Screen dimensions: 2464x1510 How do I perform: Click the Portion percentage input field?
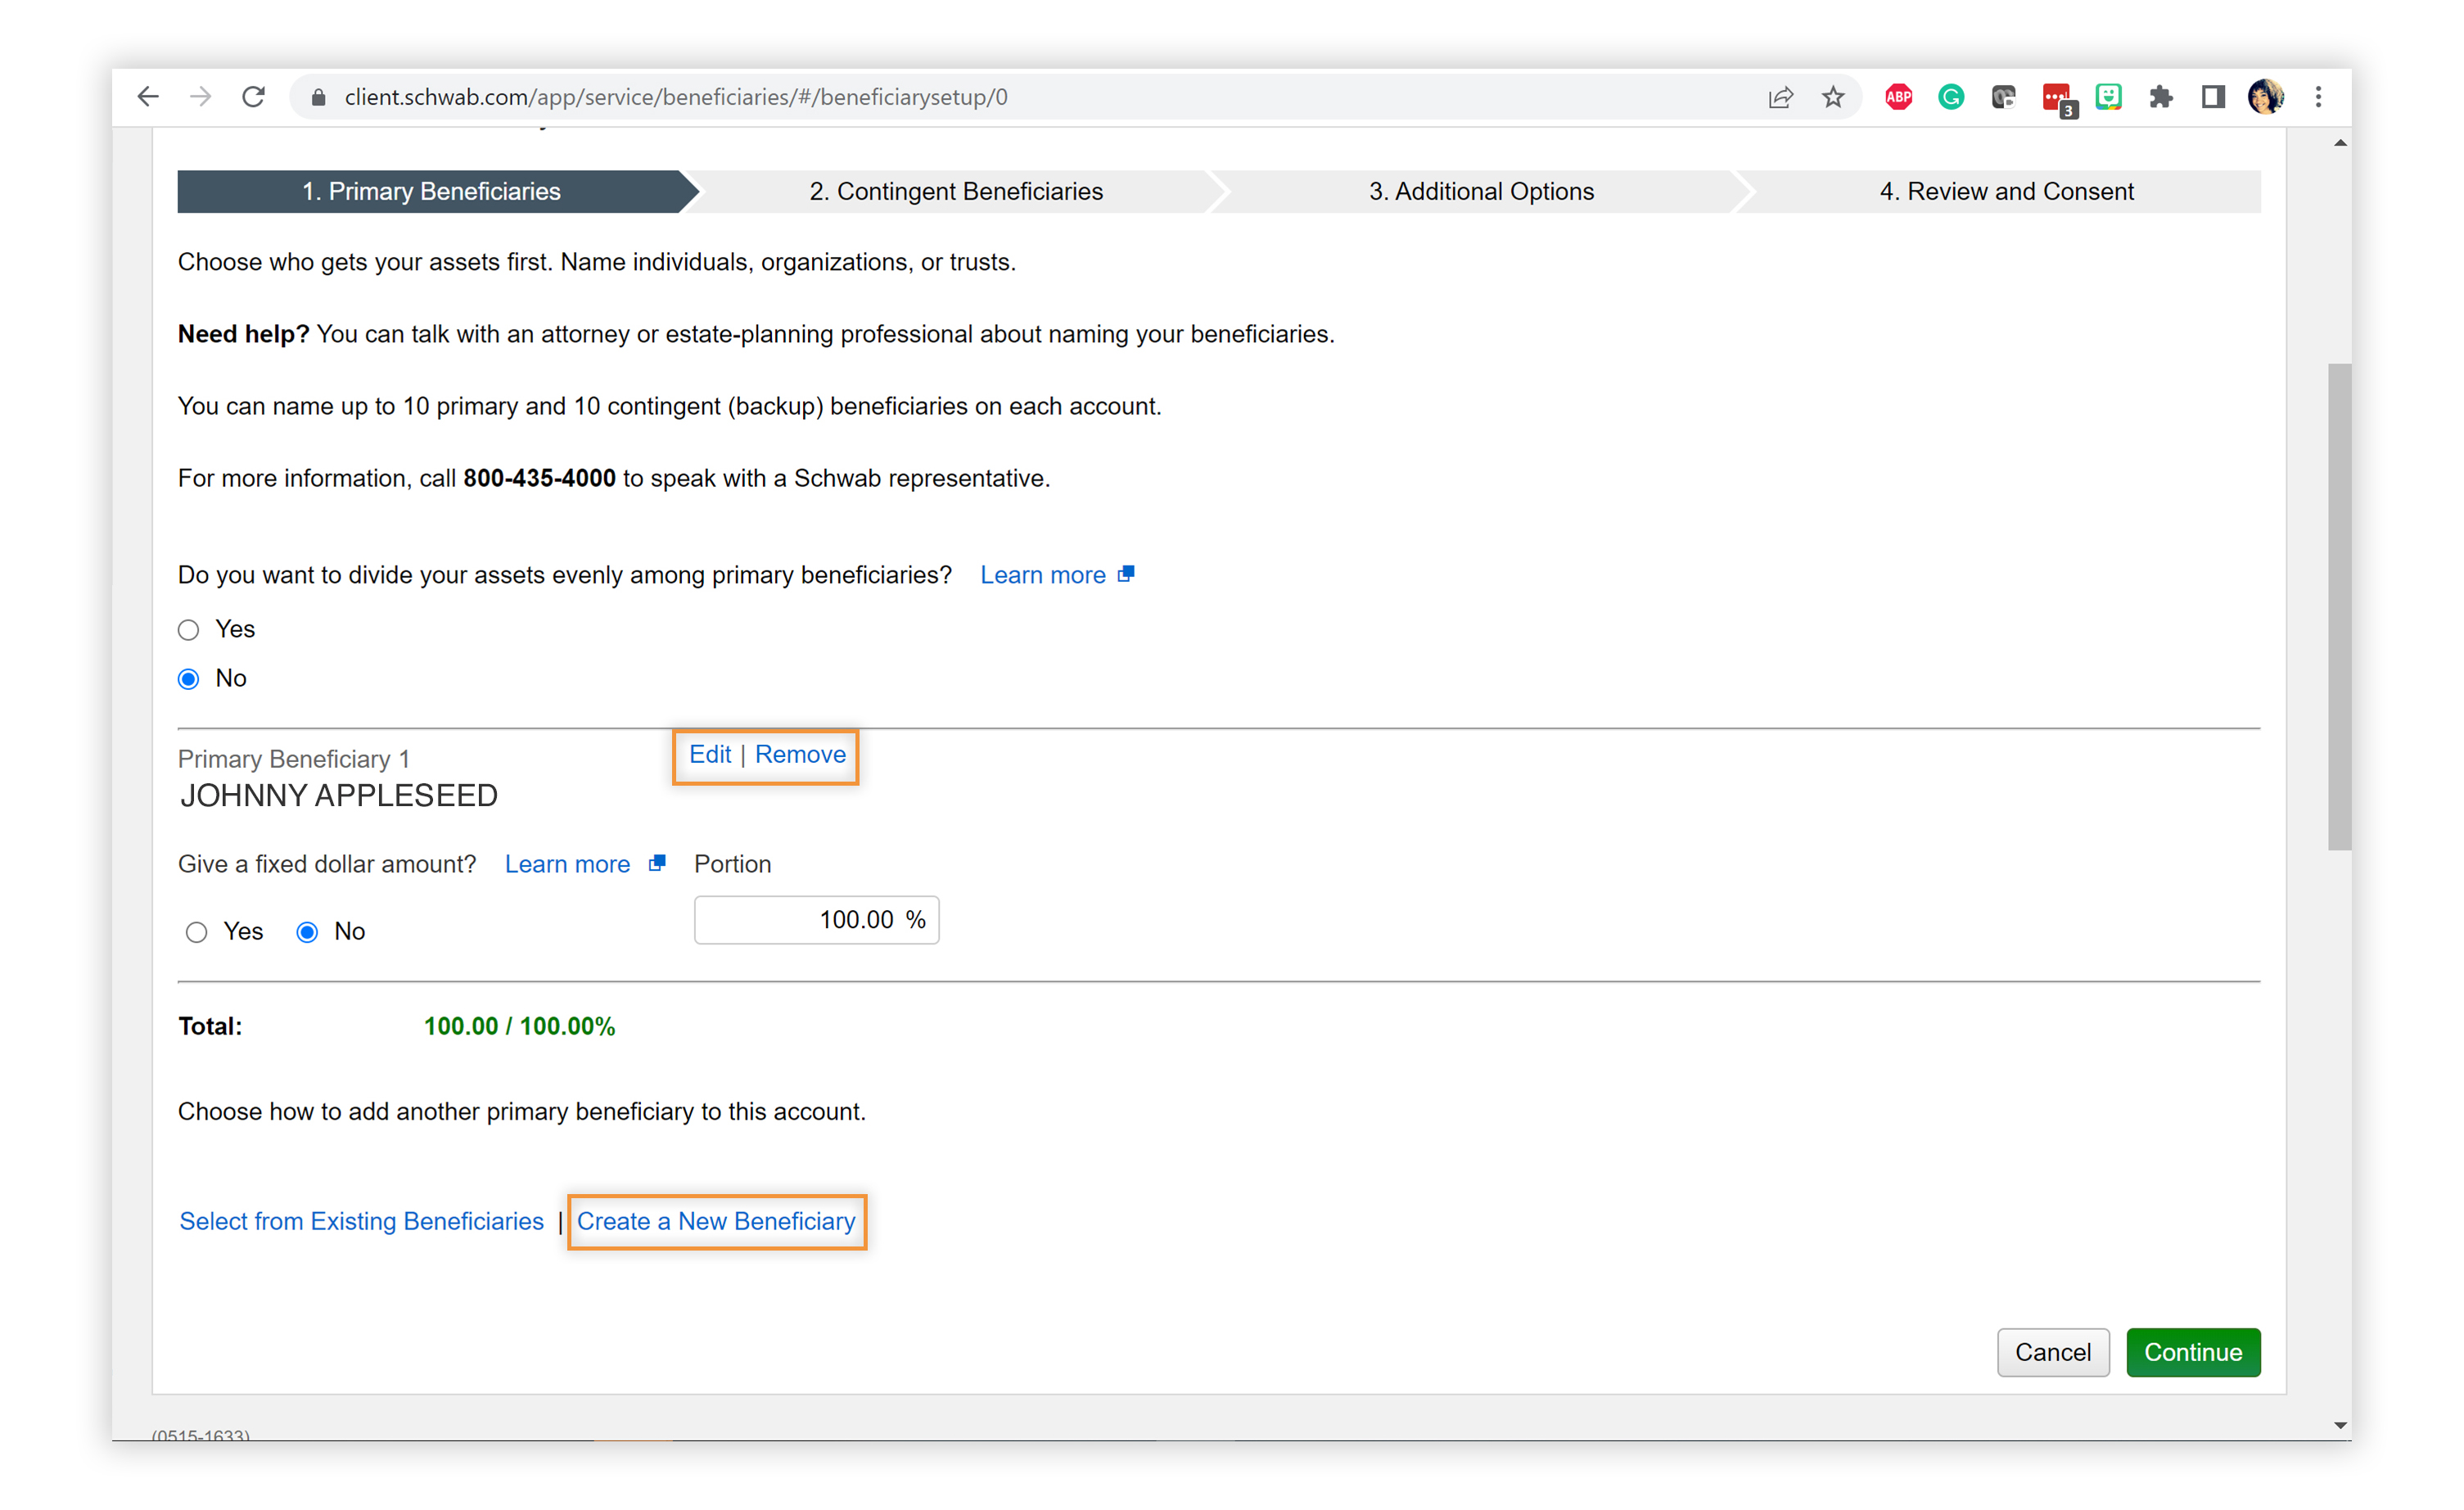tap(816, 920)
